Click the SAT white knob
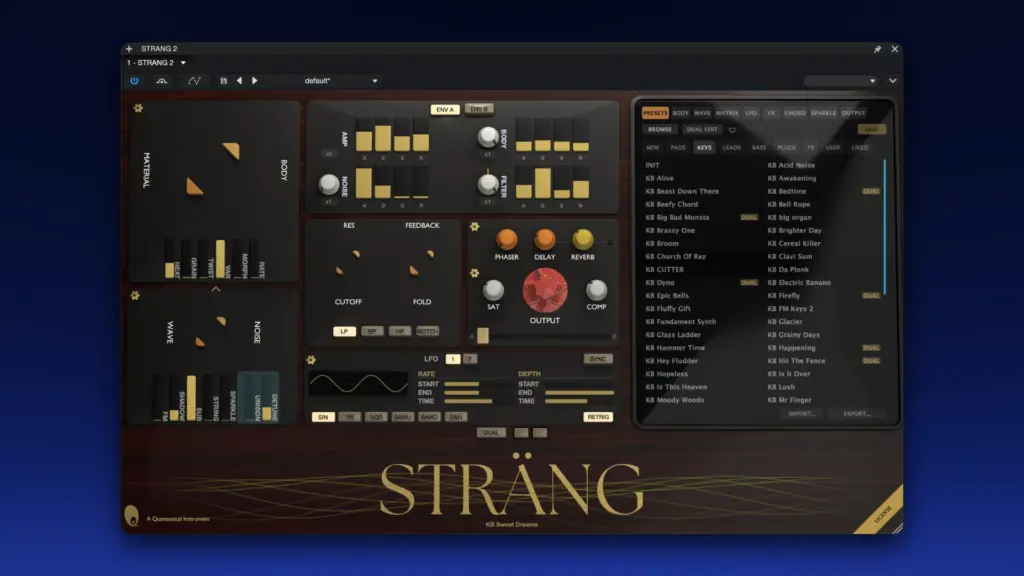Screen dimensions: 1024x576 [x=493, y=290]
